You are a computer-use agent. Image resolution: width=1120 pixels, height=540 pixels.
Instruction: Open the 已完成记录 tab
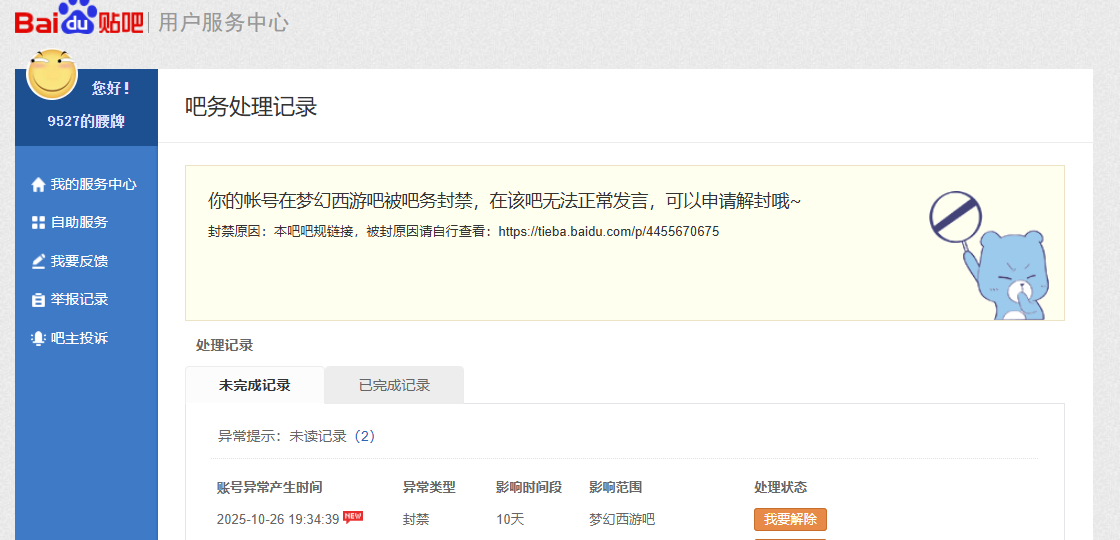[x=394, y=385]
